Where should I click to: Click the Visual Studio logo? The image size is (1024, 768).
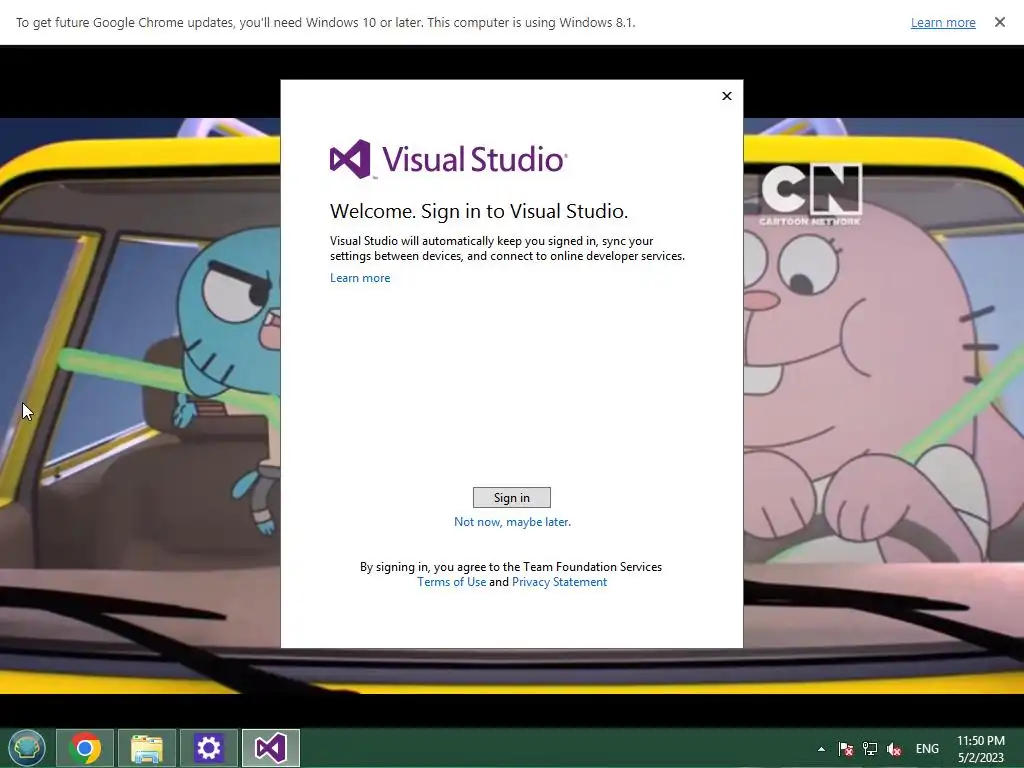(x=449, y=159)
